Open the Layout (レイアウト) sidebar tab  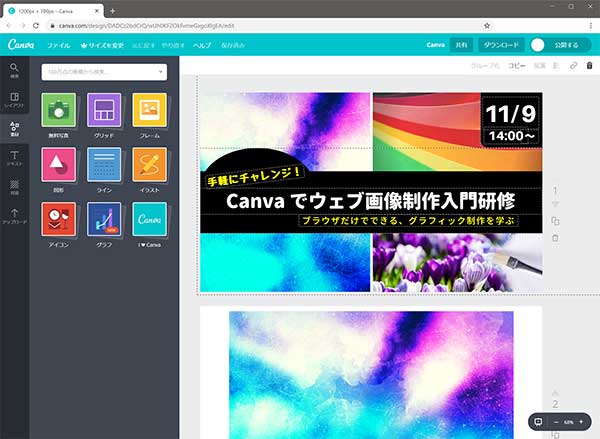[x=14, y=100]
